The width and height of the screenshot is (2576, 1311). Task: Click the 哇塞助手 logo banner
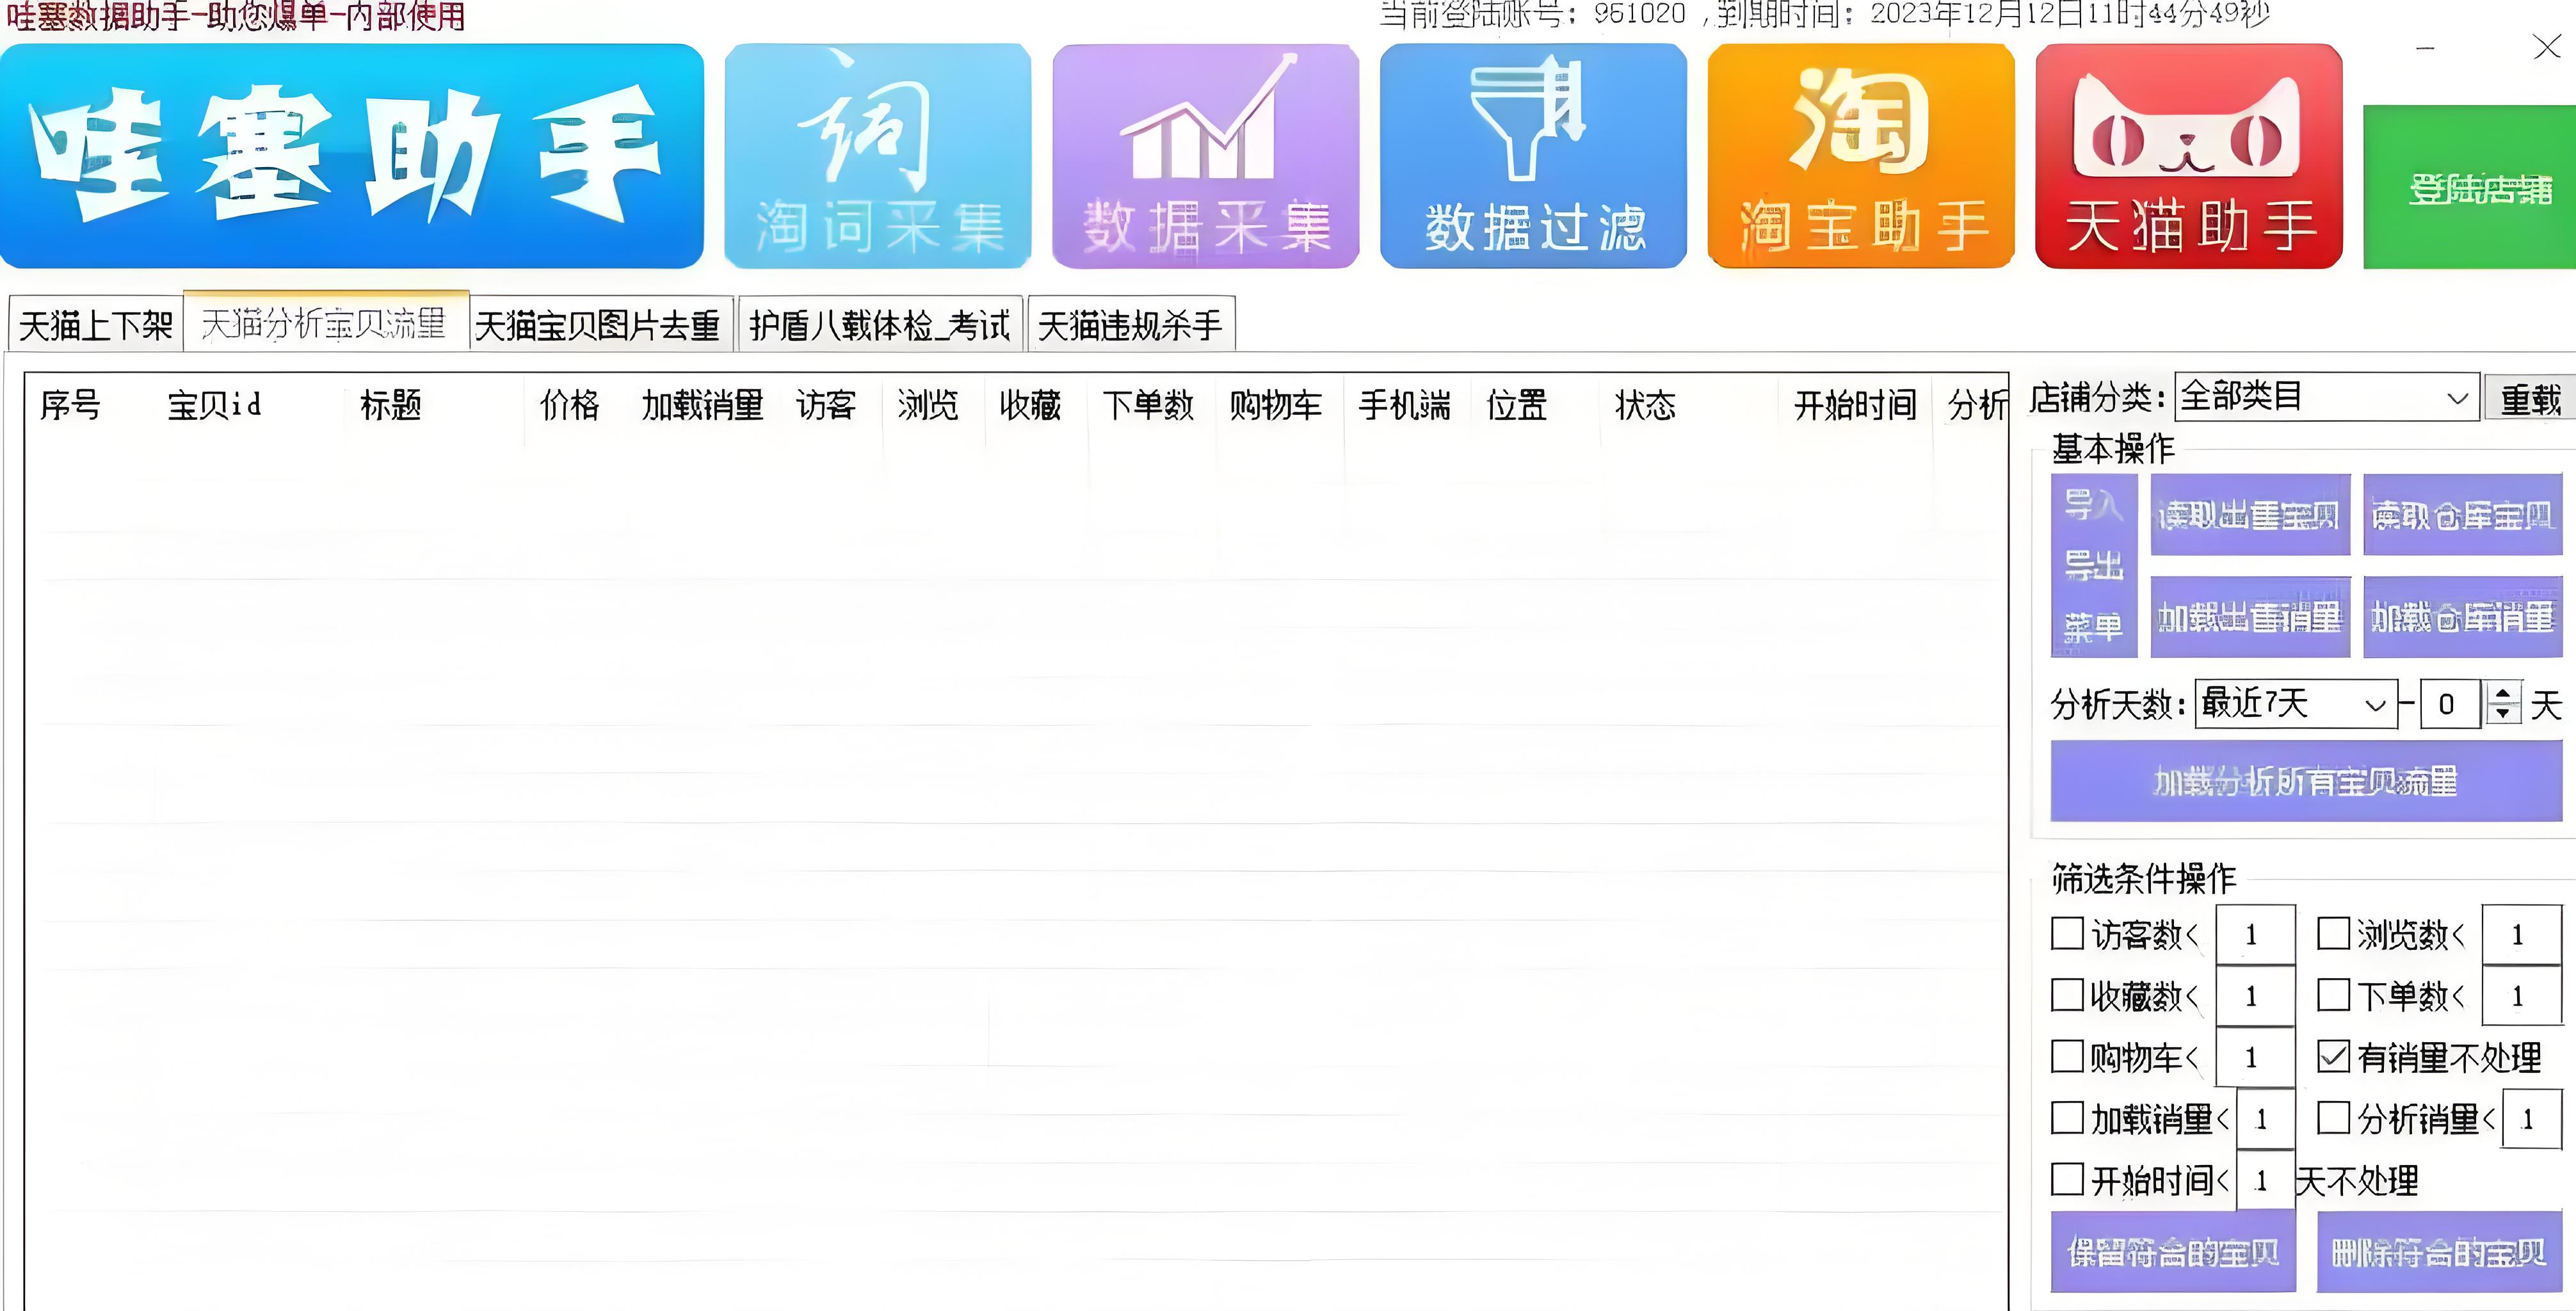click(351, 156)
